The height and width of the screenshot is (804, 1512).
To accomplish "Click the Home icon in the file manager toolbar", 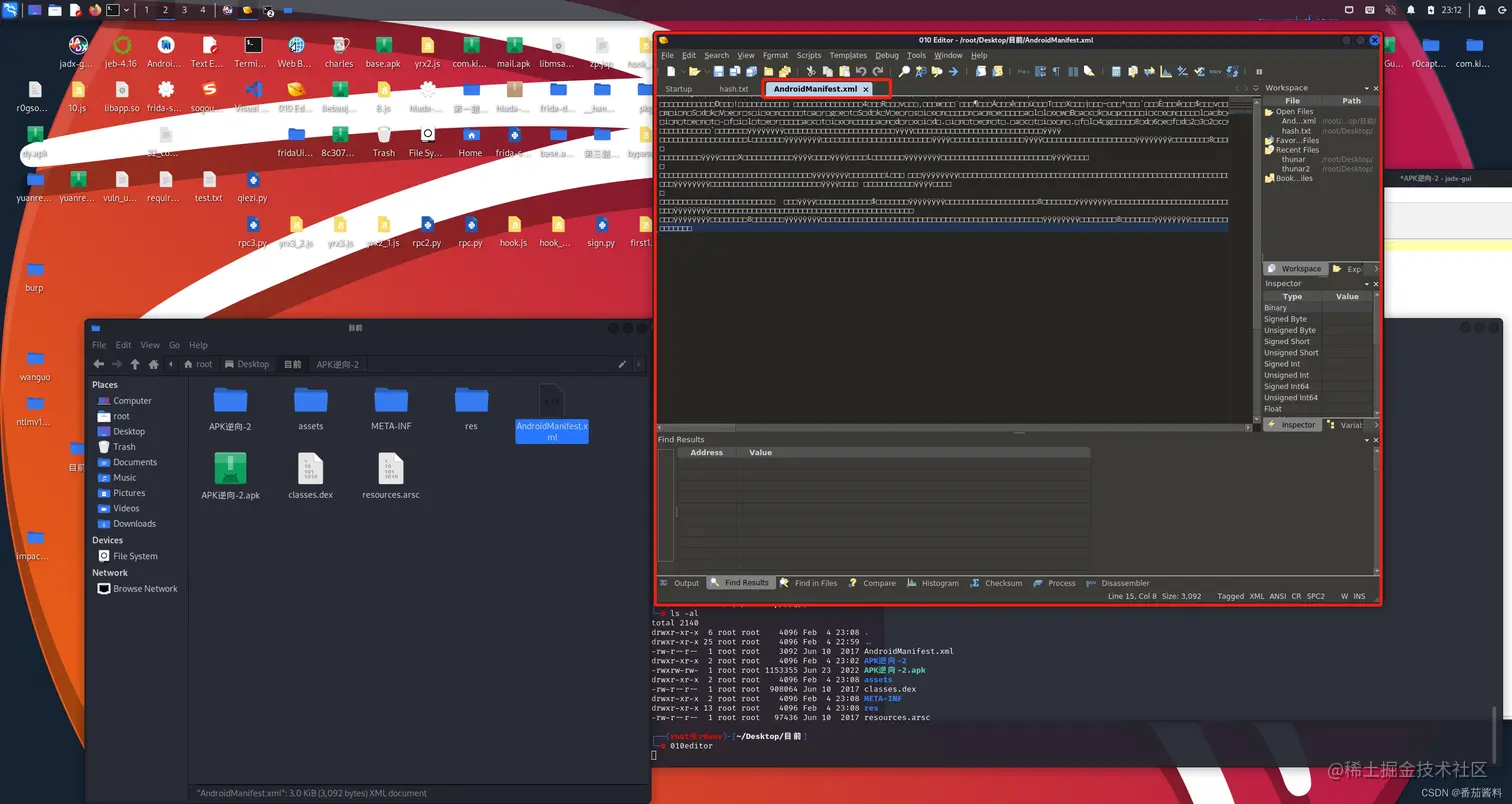I will 153,364.
